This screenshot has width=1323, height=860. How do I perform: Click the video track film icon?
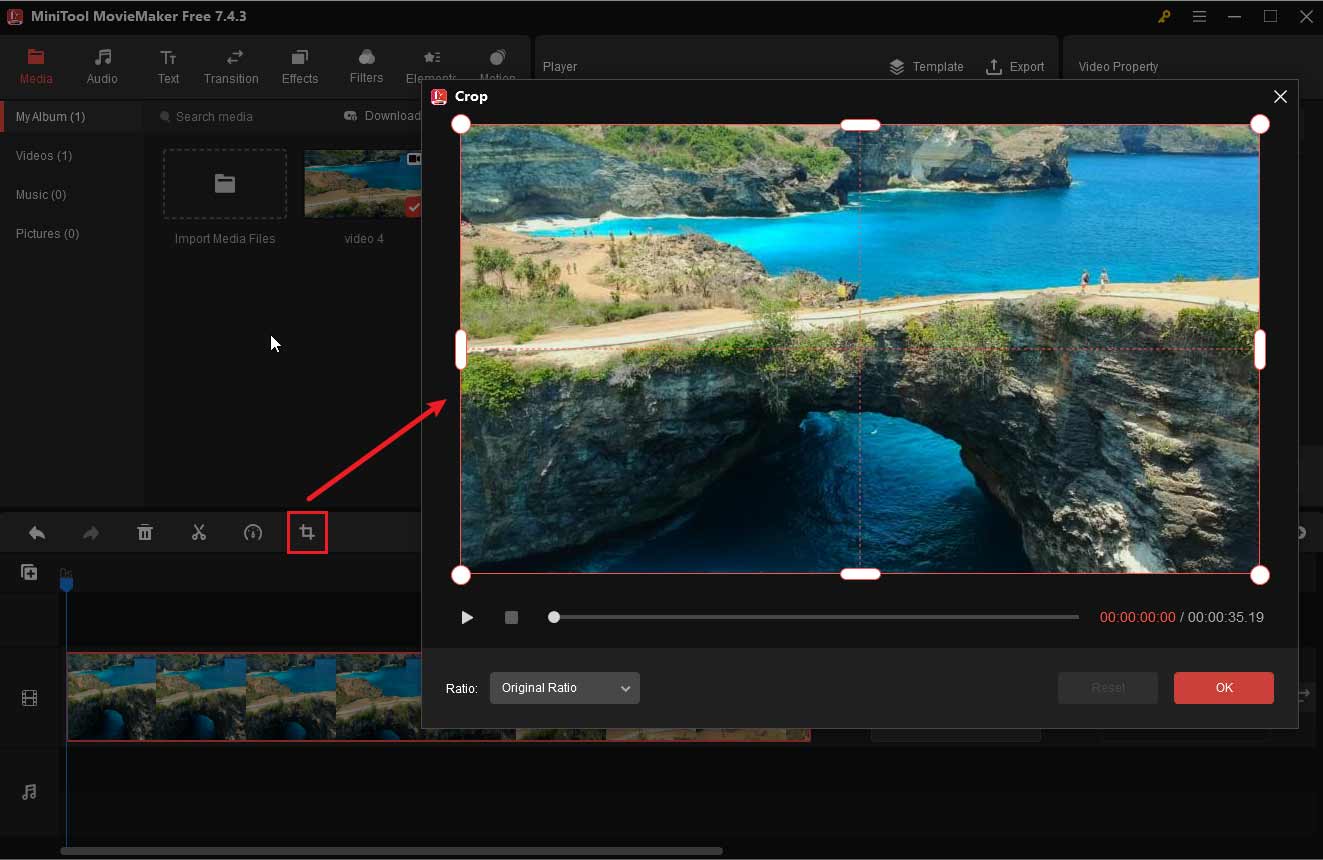point(29,698)
